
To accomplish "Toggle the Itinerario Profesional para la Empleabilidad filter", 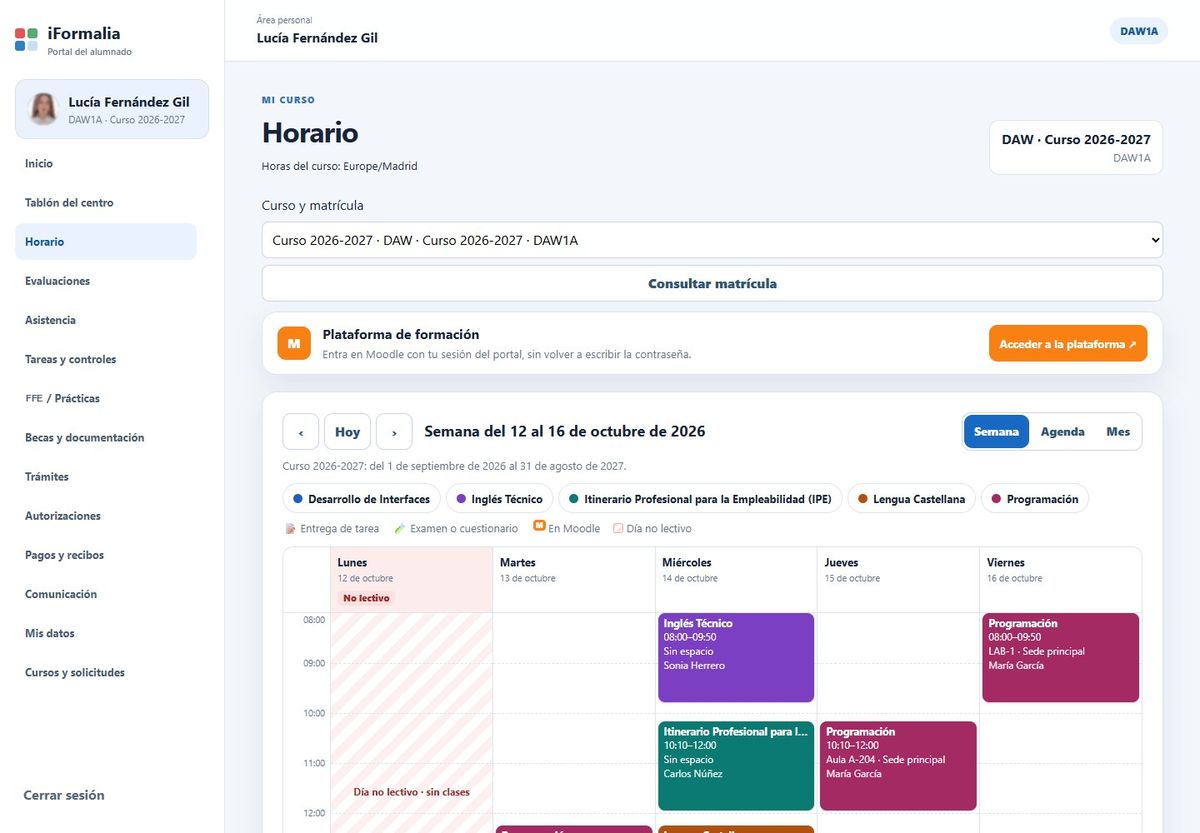I will (x=700, y=499).
